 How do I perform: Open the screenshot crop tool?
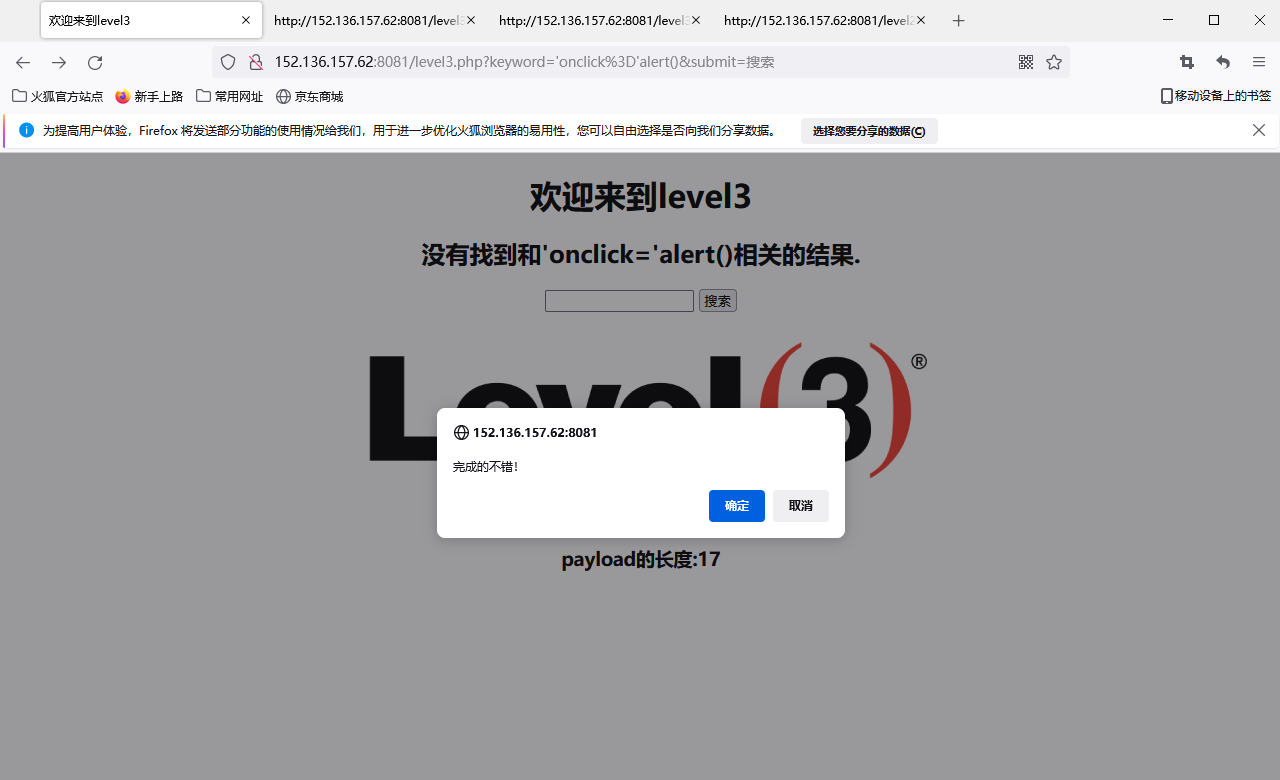(1187, 62)
